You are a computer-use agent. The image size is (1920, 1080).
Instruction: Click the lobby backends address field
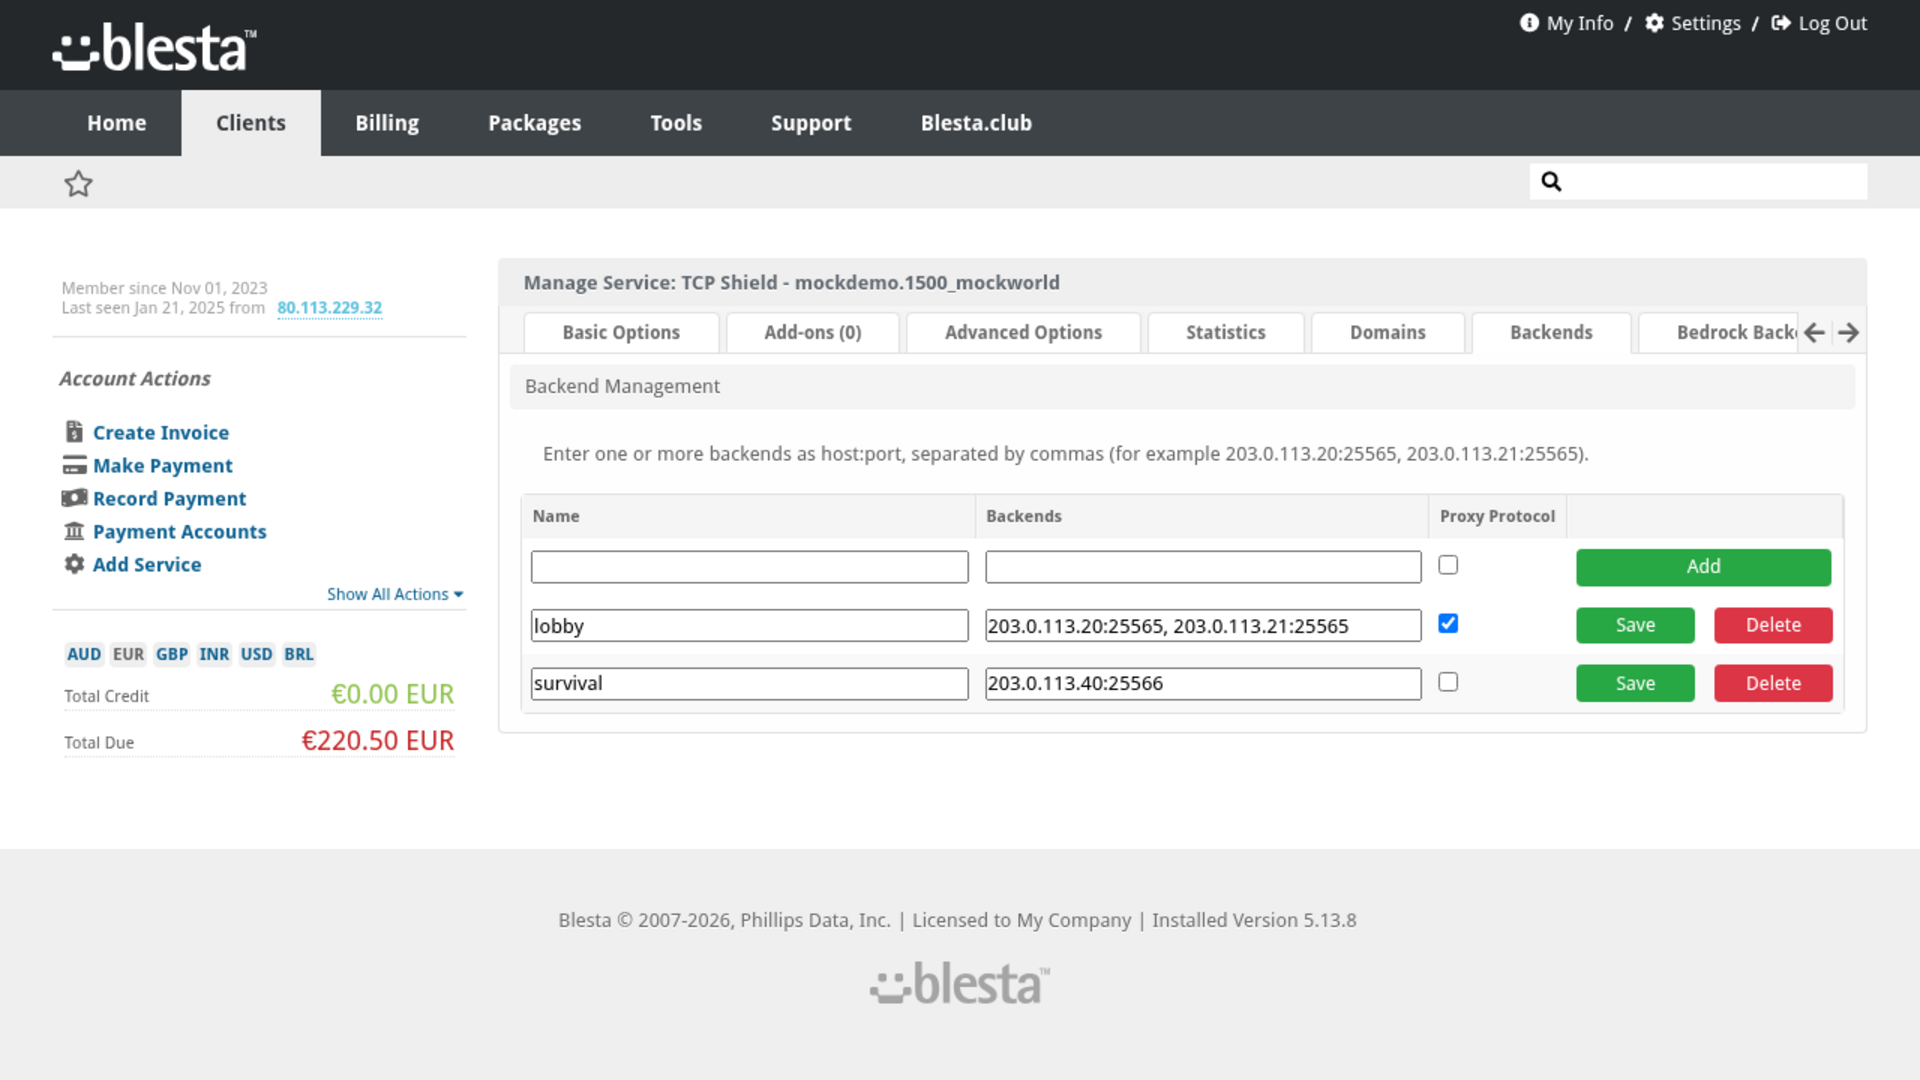(1203, 626)
